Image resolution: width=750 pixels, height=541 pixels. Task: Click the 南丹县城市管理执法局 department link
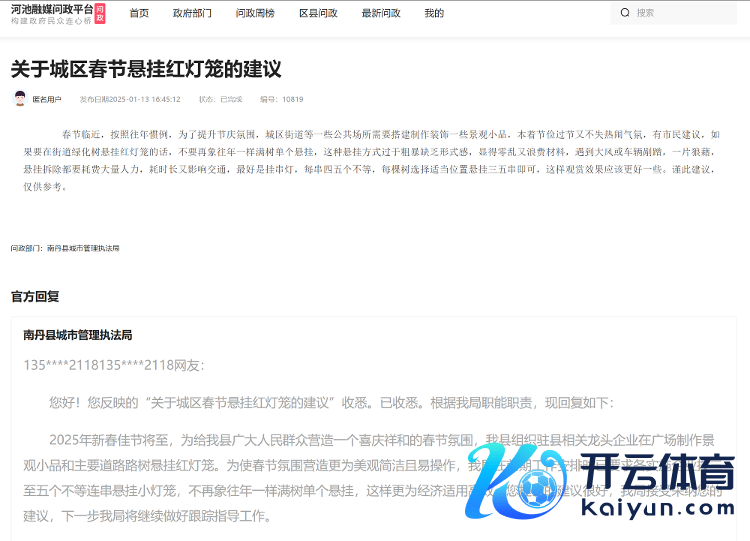(x=83, y=247)
